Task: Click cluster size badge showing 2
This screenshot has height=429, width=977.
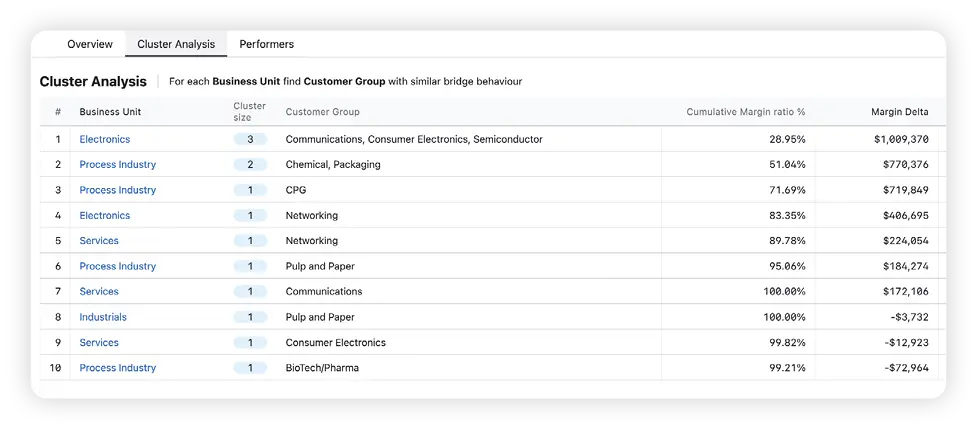Action: [x=250, y=164]
